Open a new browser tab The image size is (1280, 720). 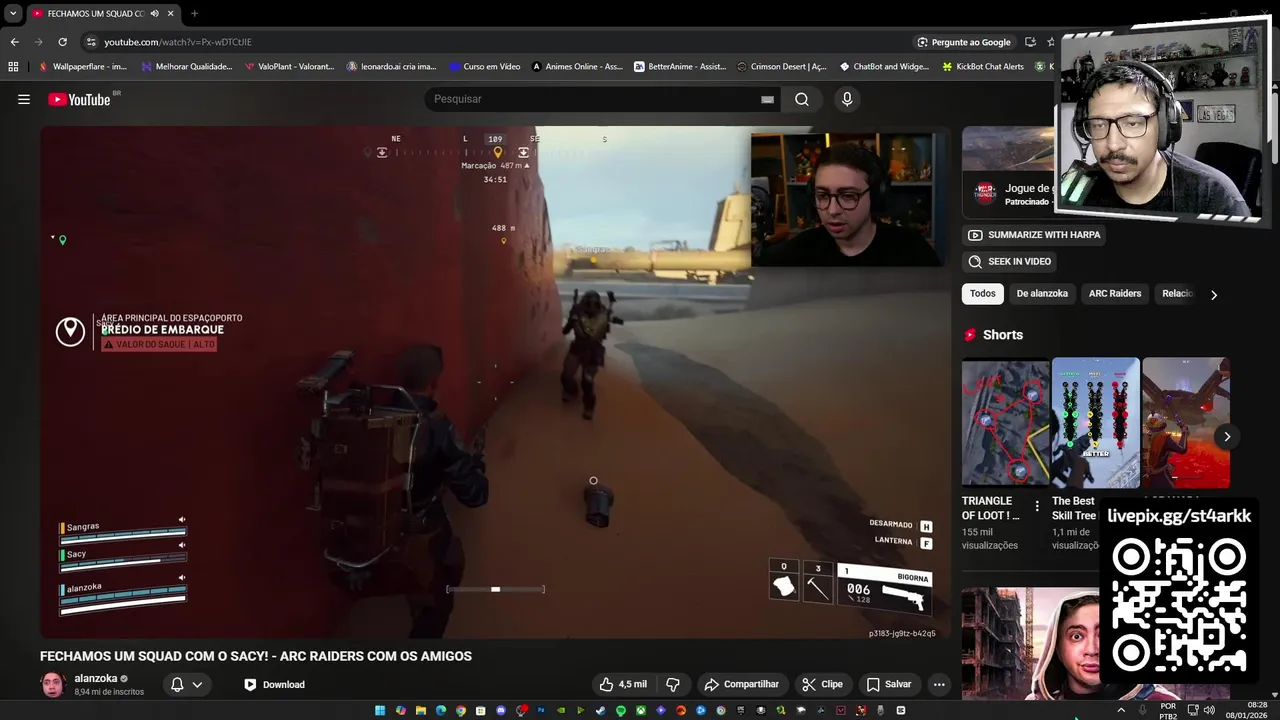coord(194,14)
